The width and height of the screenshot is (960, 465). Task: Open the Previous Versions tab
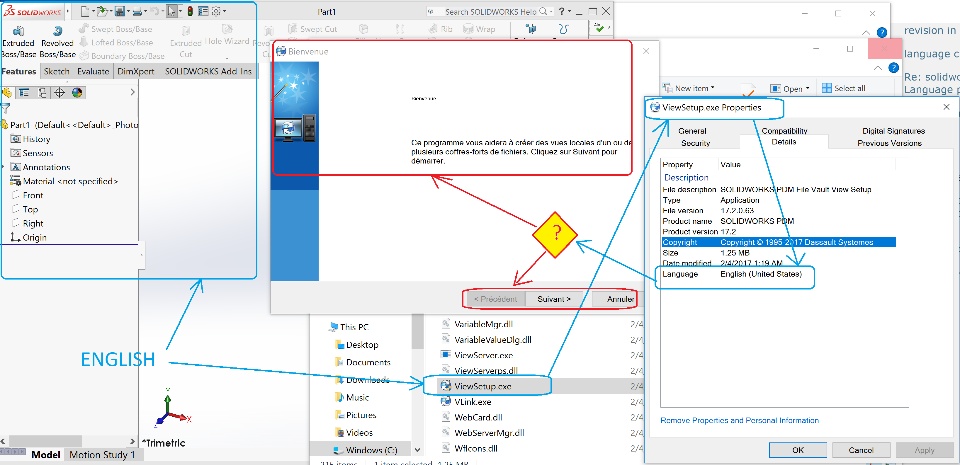point(889,143)
